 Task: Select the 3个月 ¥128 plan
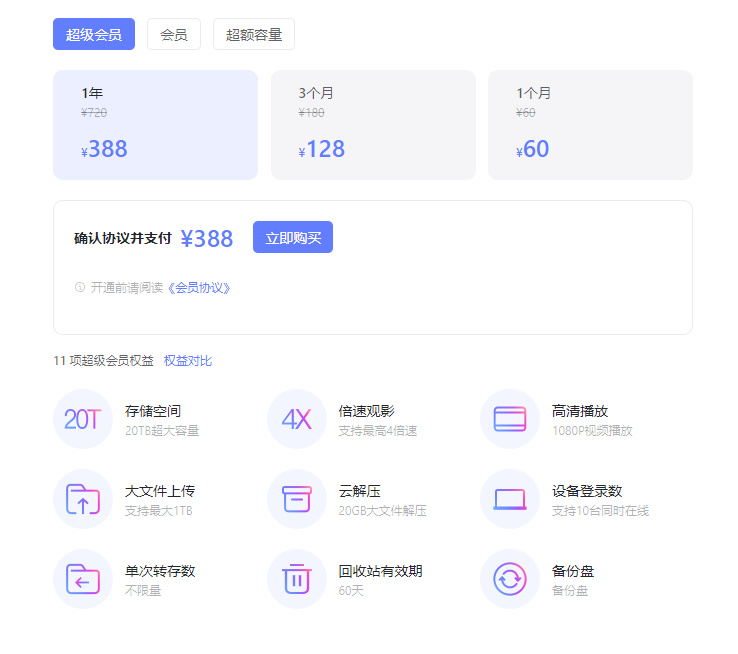373,125
